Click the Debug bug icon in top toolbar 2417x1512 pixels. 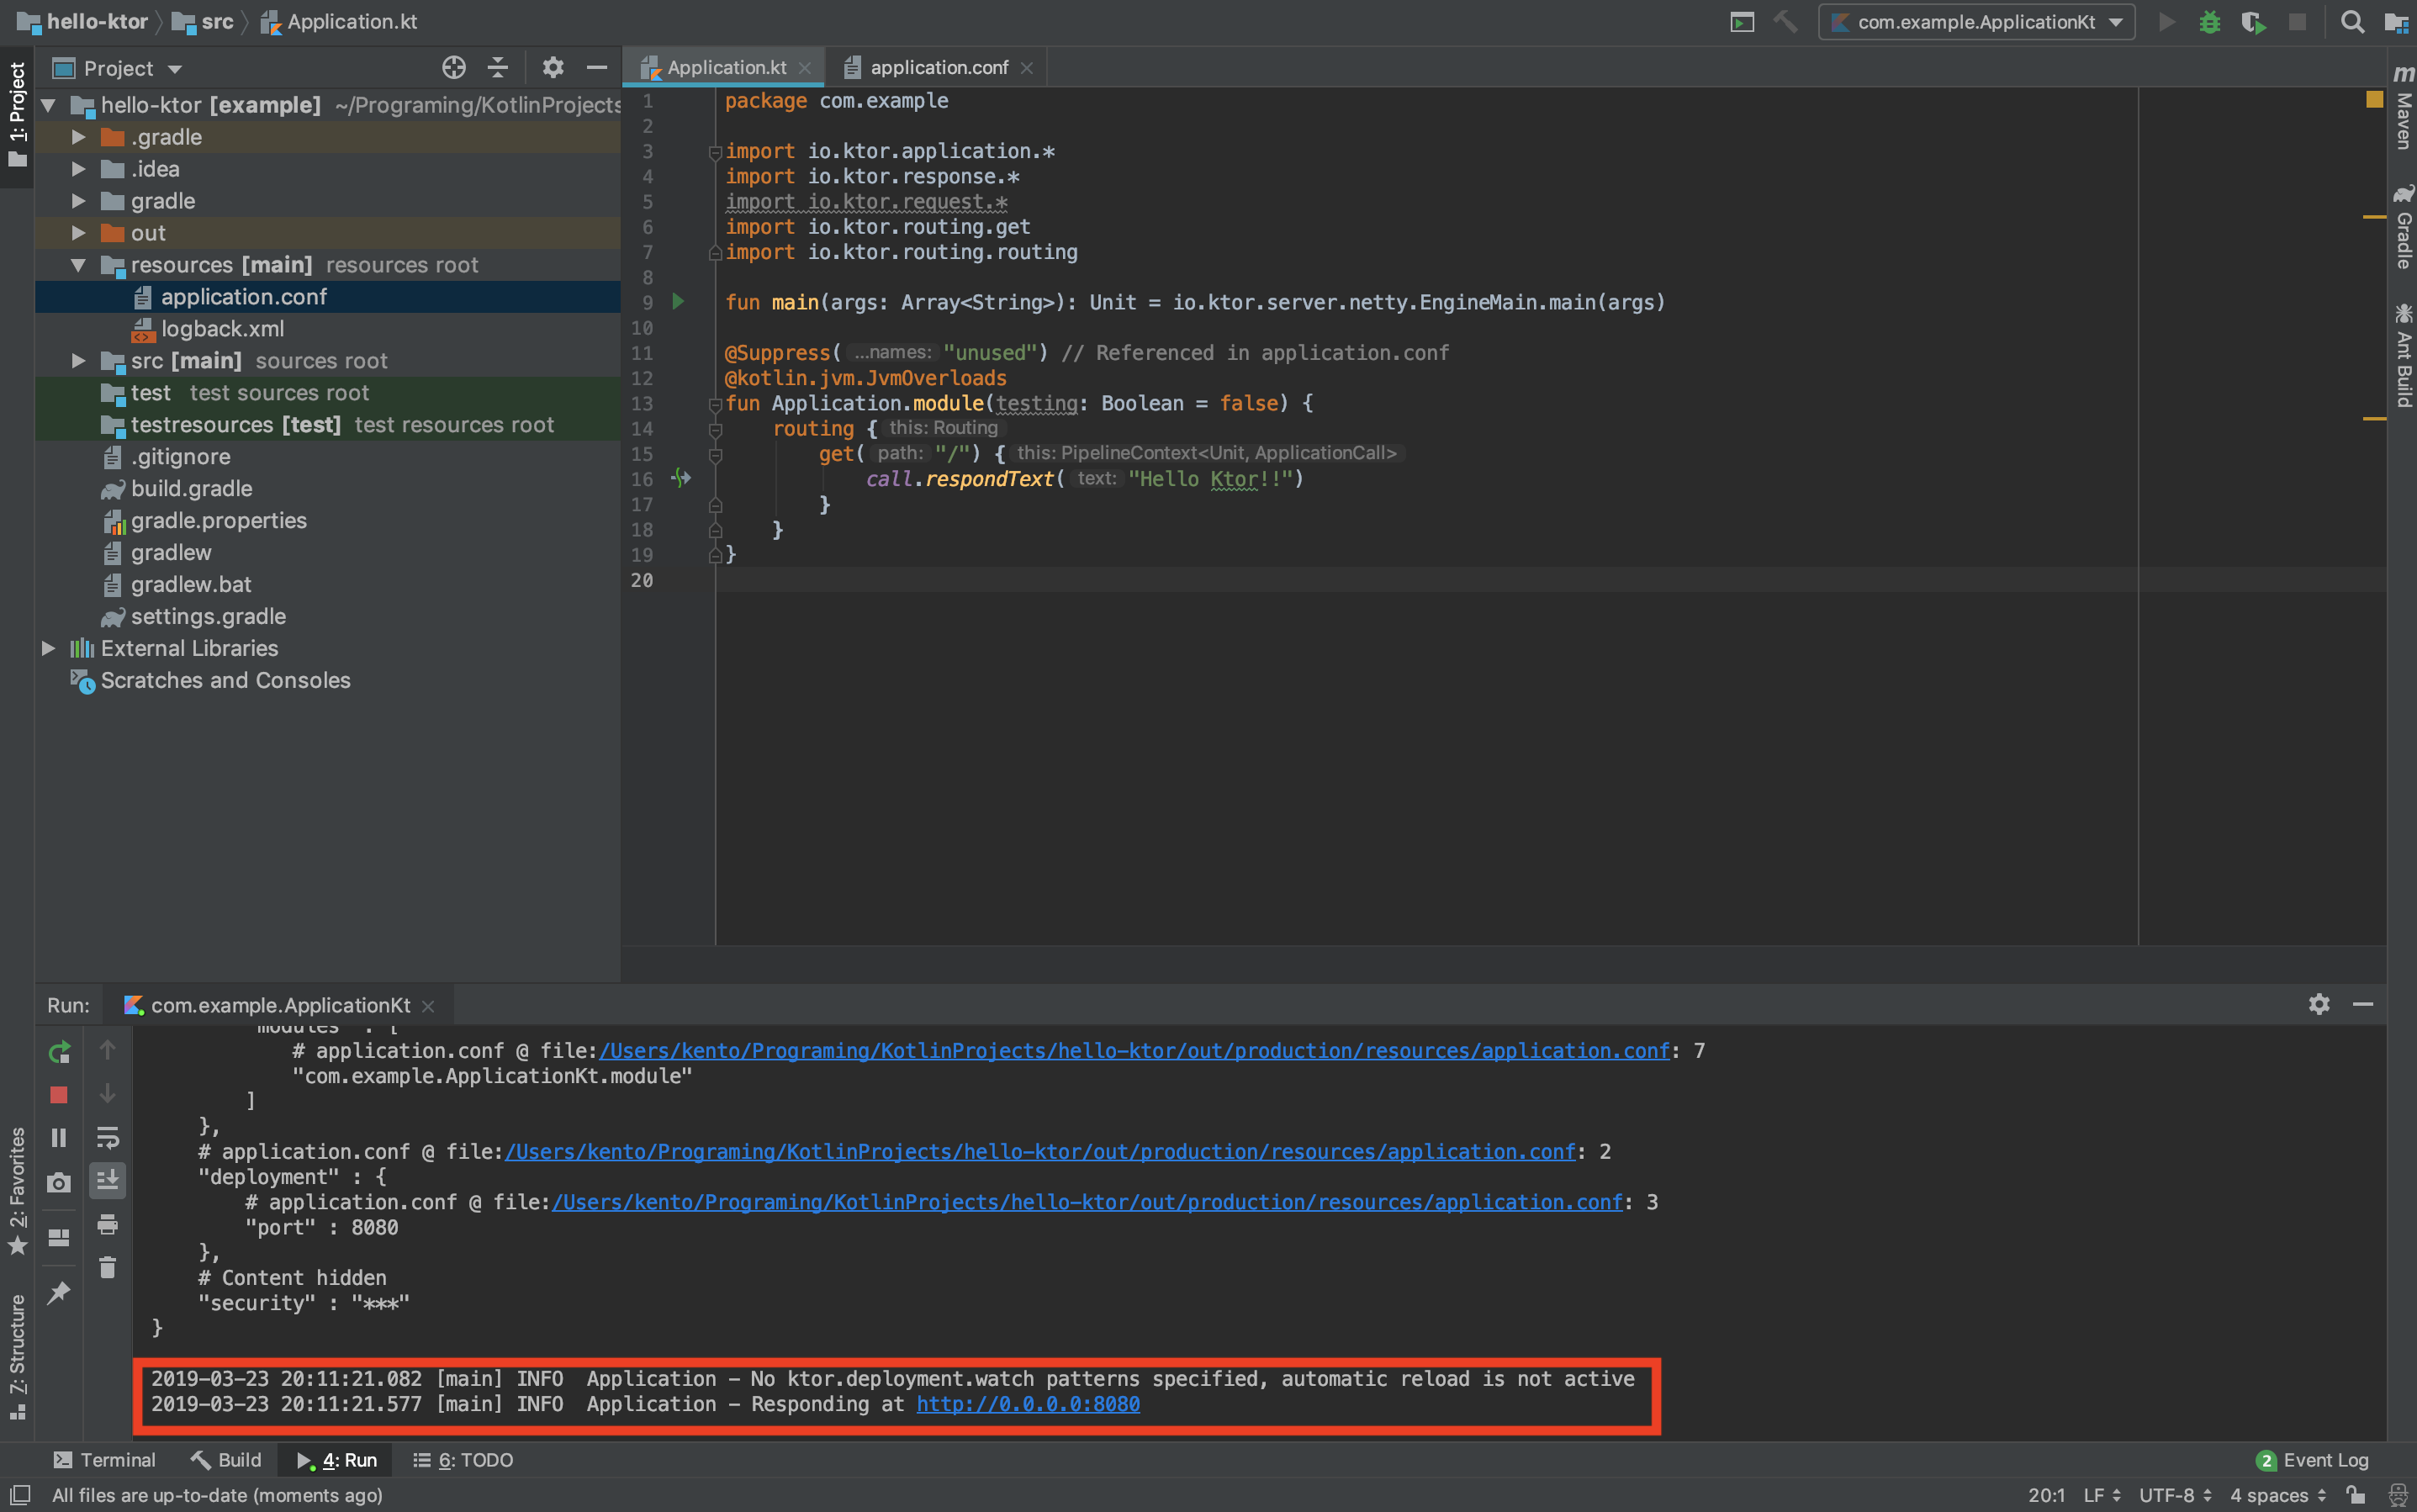pyautogui.click(x=2209, y=22)
